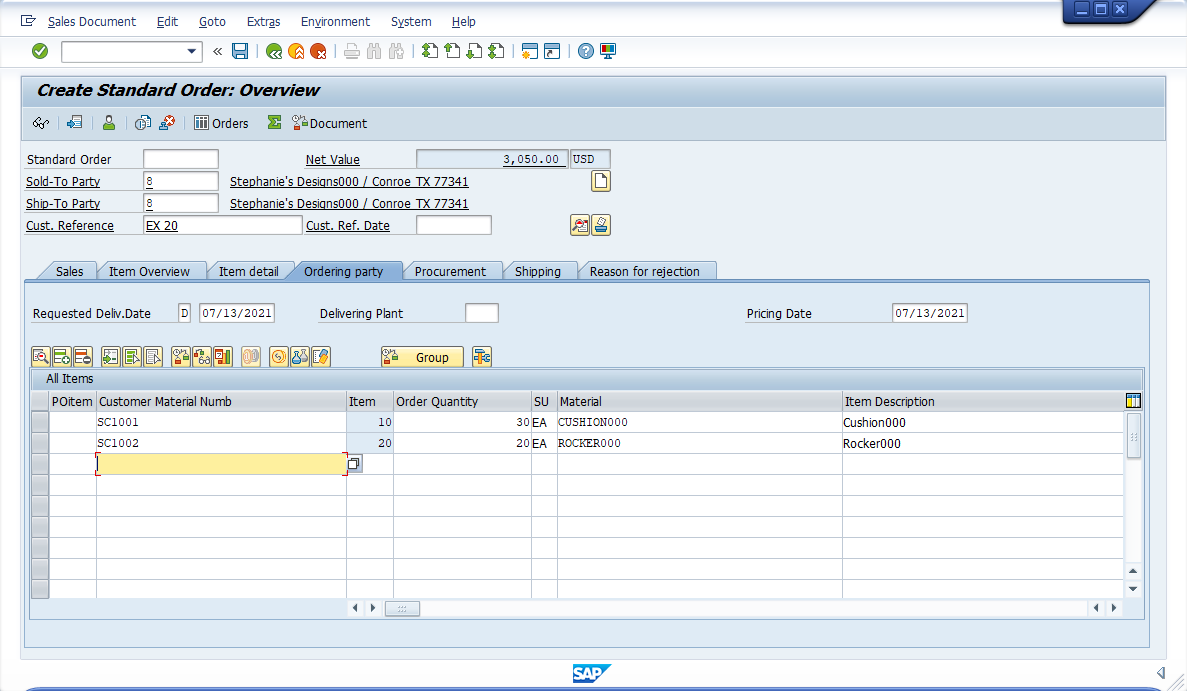Switch to Reason for rejection tab
This screenshot has width=1187, height=691.
click(644, 271)
